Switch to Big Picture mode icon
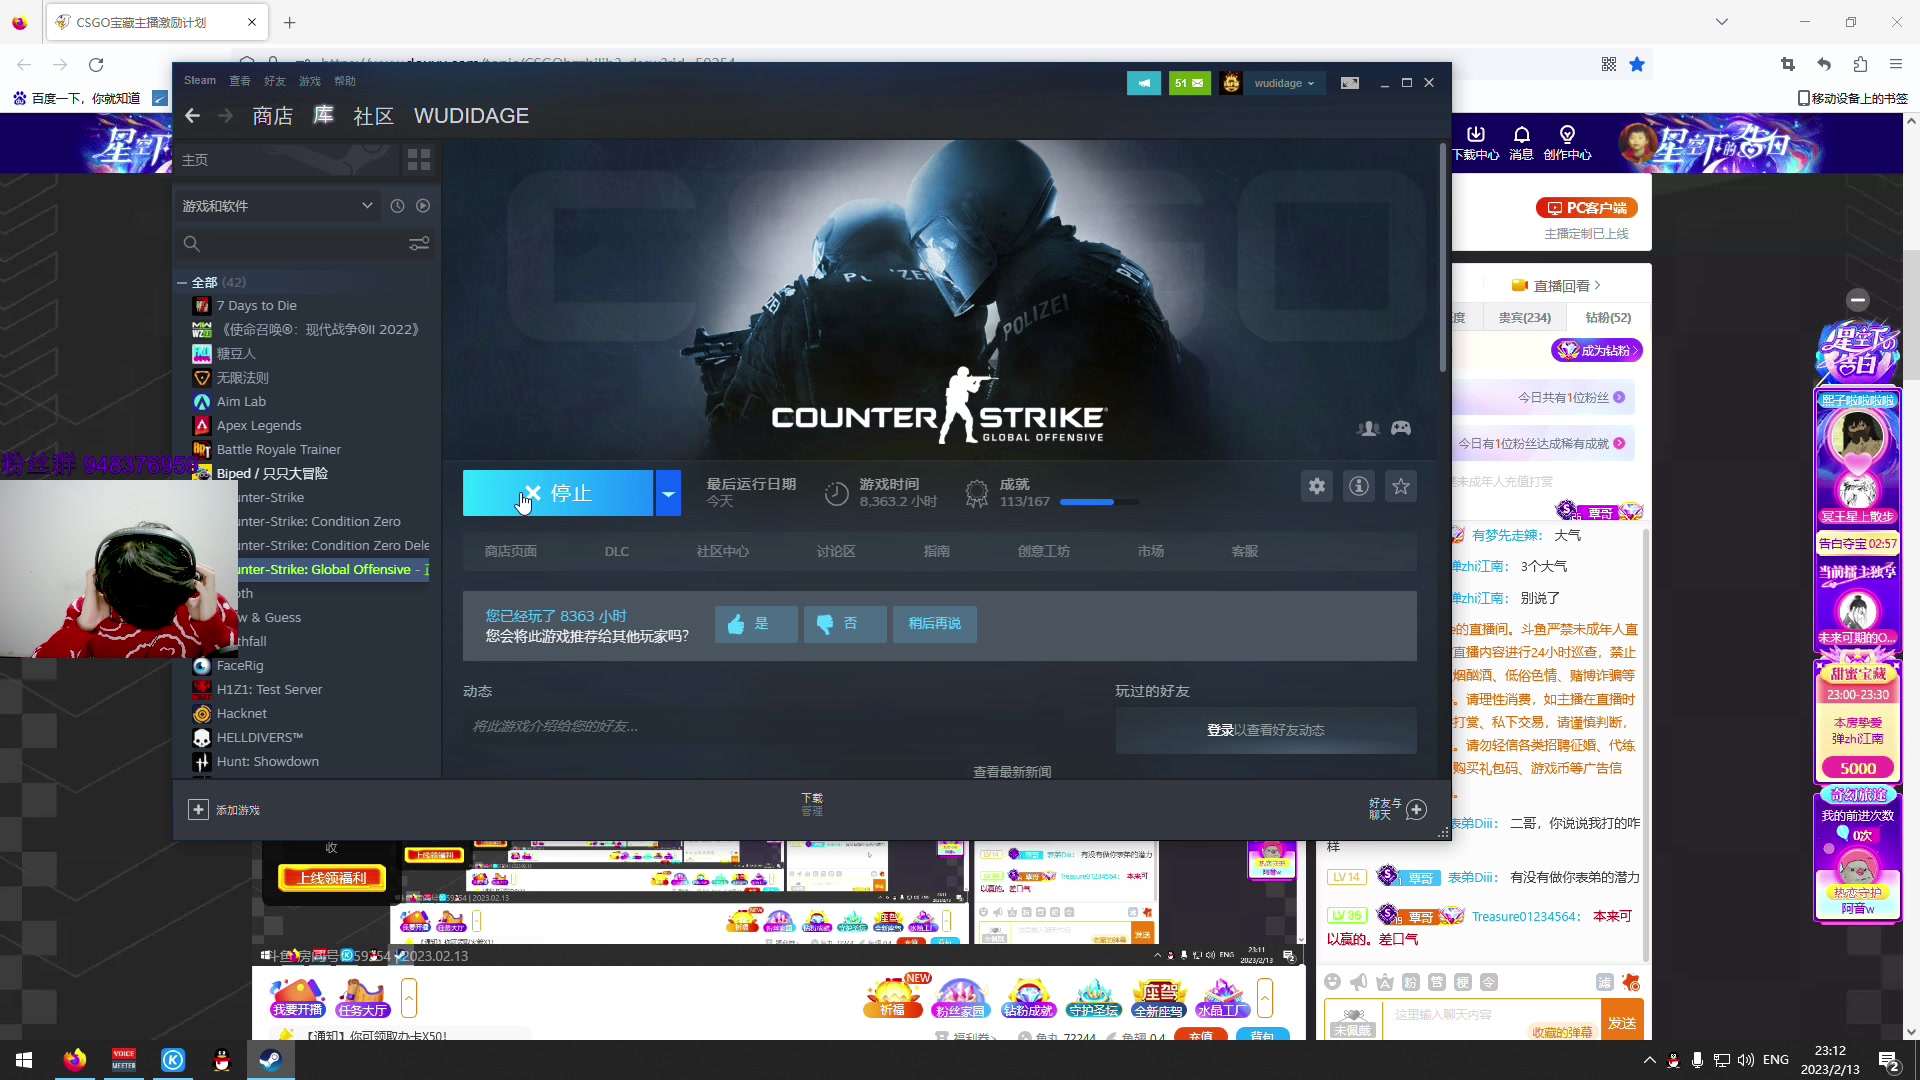 point(1350,83)
